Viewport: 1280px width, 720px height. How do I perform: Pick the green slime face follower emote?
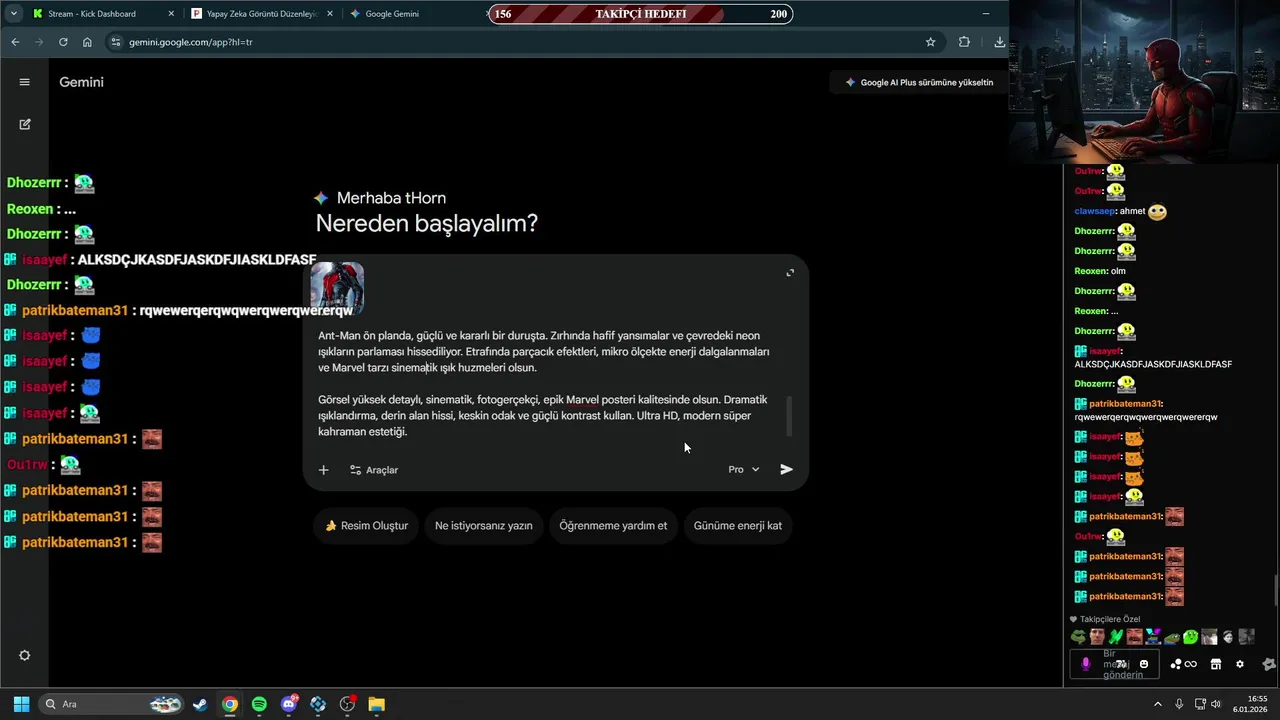tap(1190, 637)
